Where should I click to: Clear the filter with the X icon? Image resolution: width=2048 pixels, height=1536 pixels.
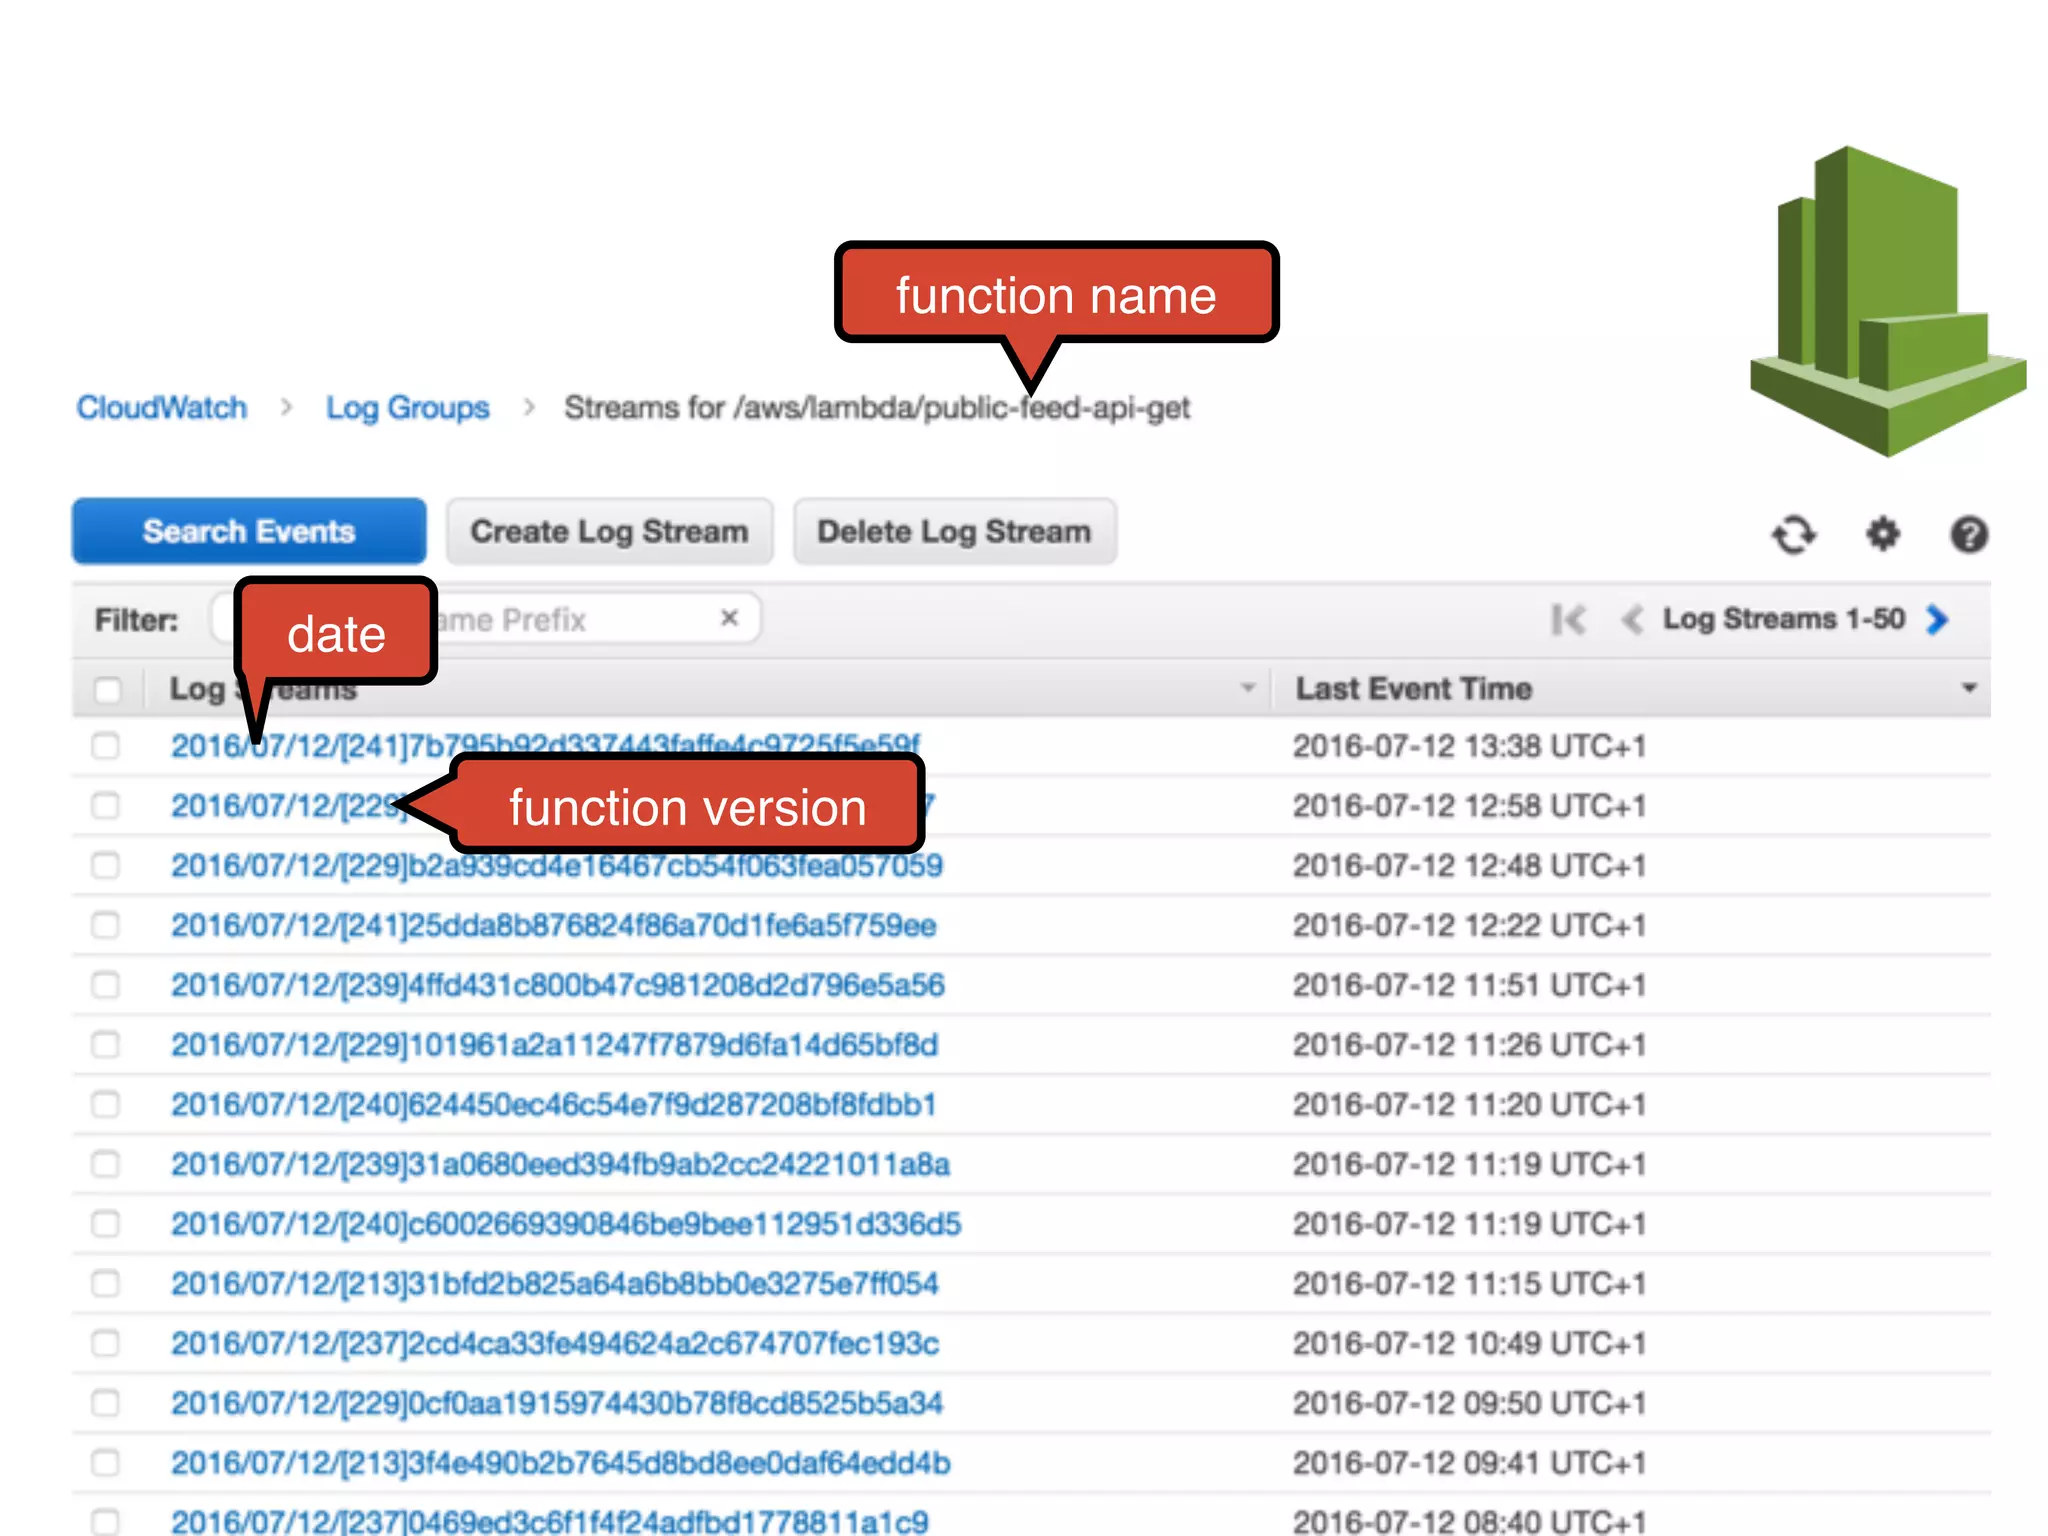(x=730, y=618)
